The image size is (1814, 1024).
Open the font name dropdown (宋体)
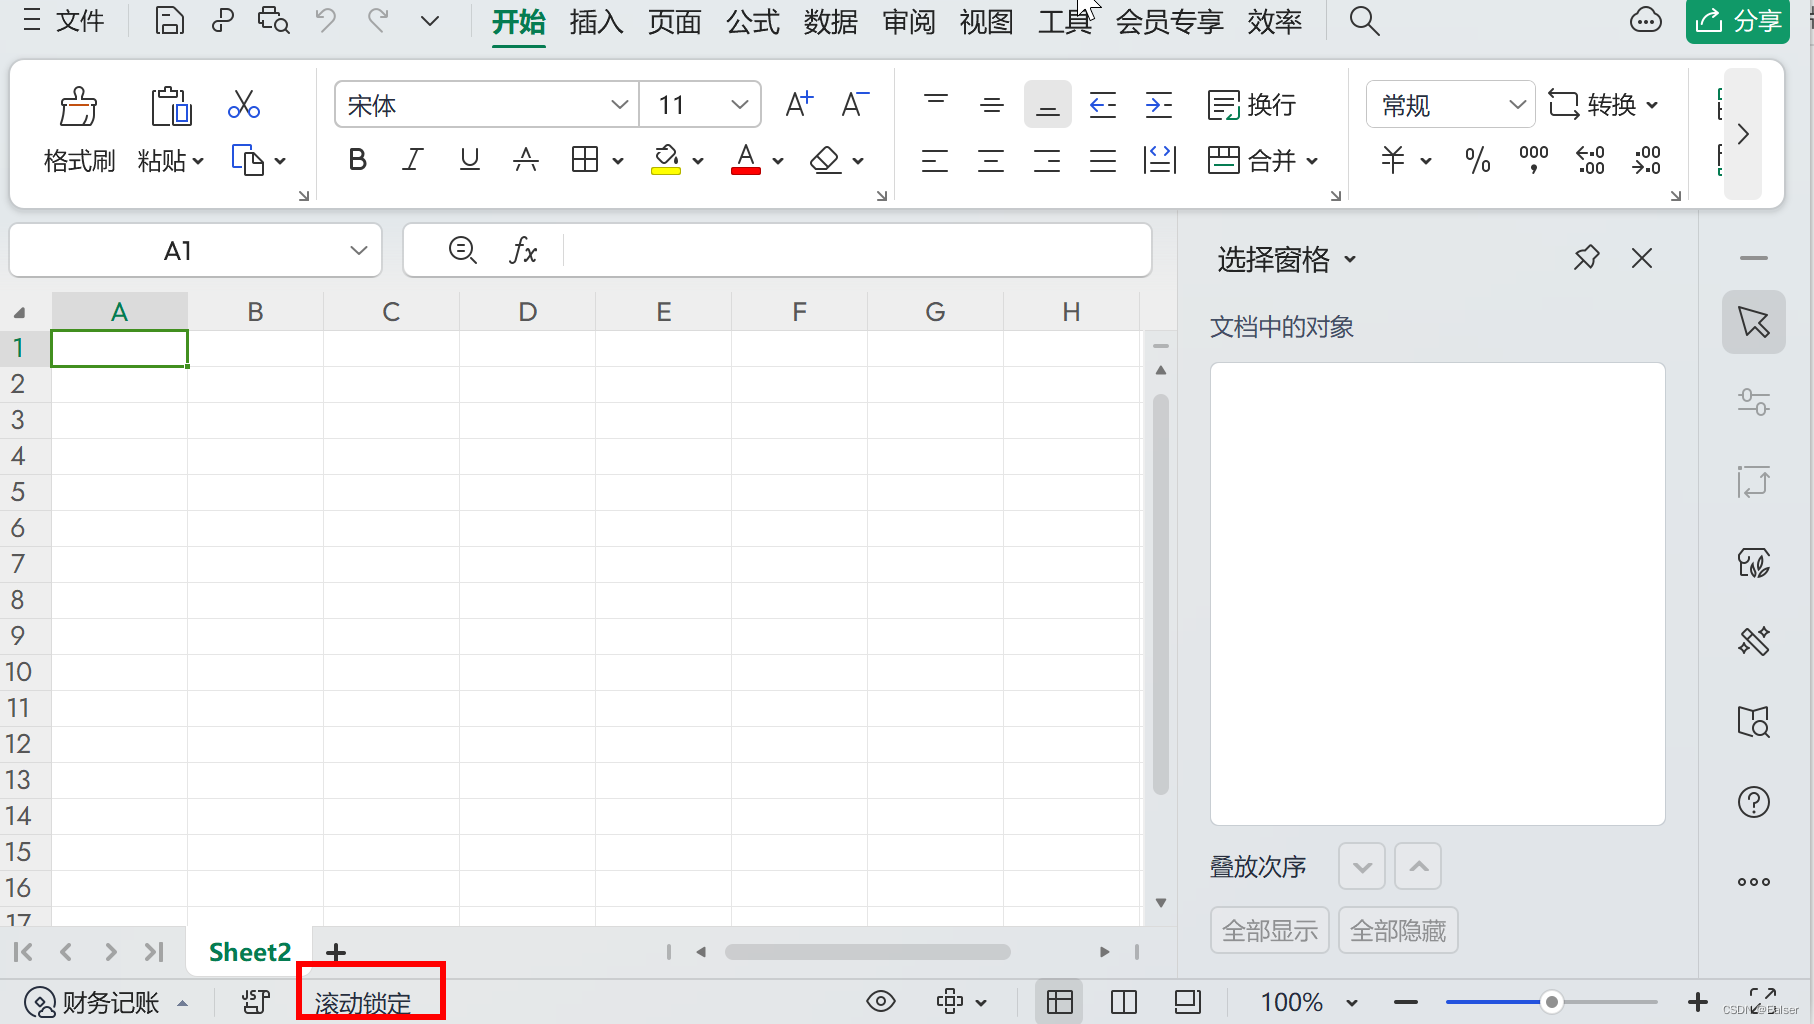(619, 104)
